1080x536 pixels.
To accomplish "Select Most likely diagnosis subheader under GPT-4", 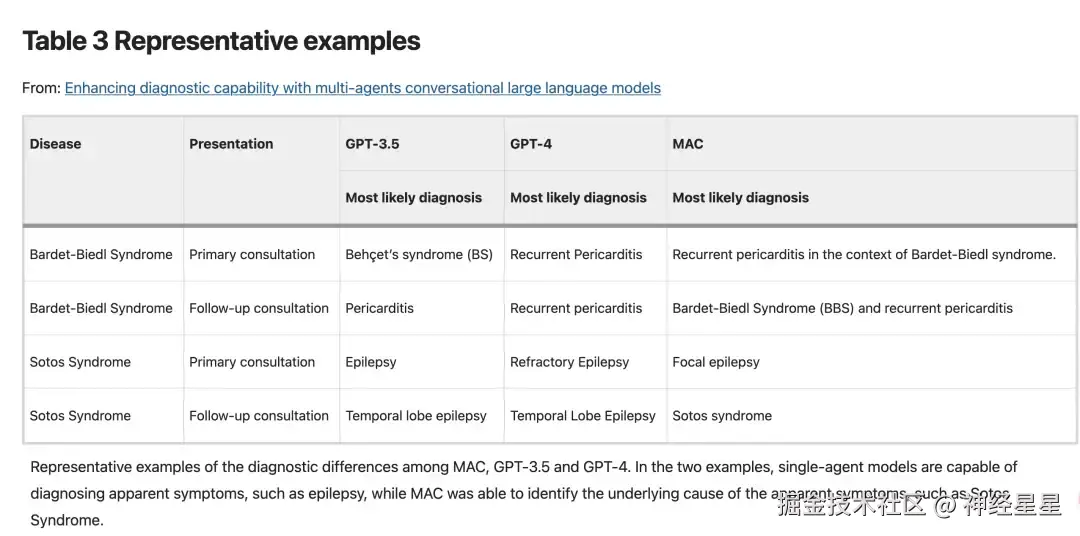I will click(578, 198).
